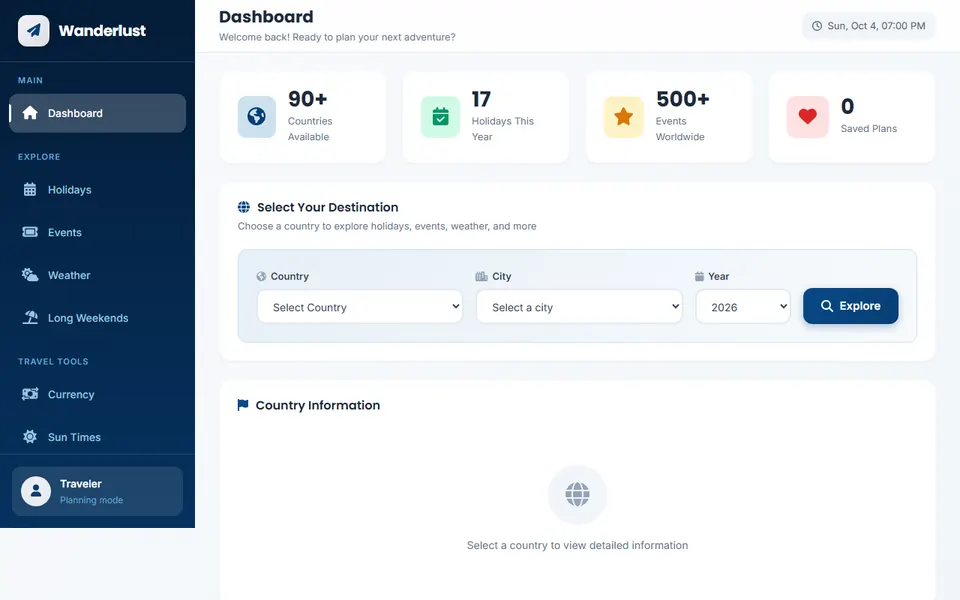
Task: Click the Dashboard home icon in the sidebar
Action: pos(30,113)
